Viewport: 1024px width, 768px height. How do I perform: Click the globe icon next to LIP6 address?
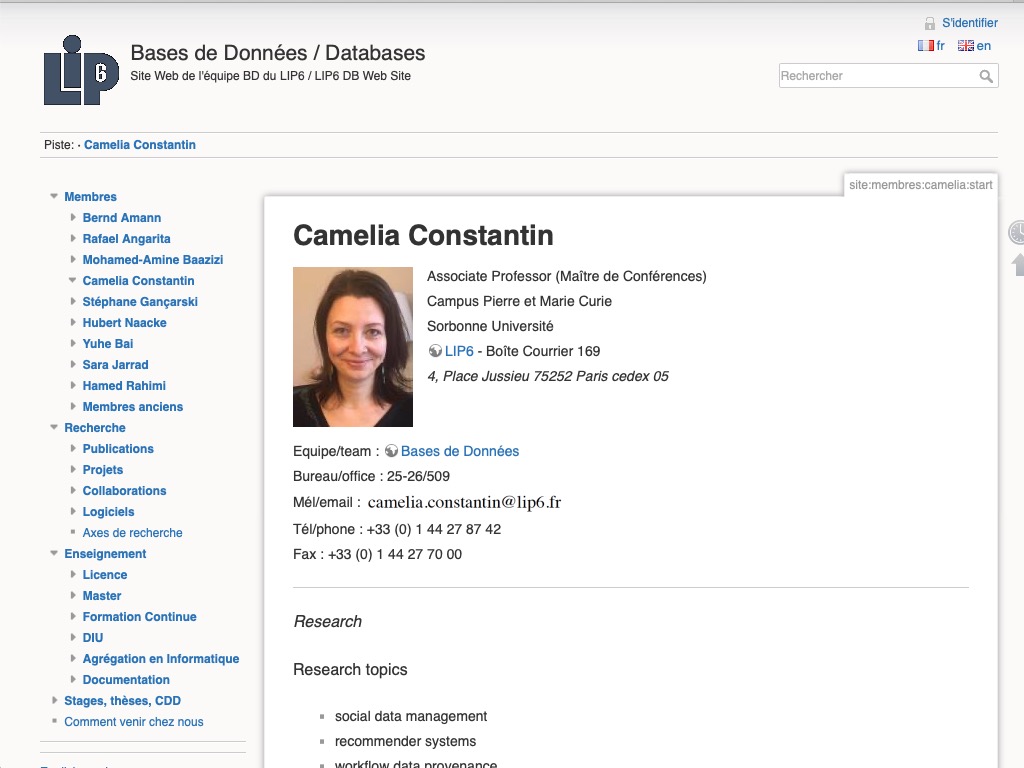[433, 351]
